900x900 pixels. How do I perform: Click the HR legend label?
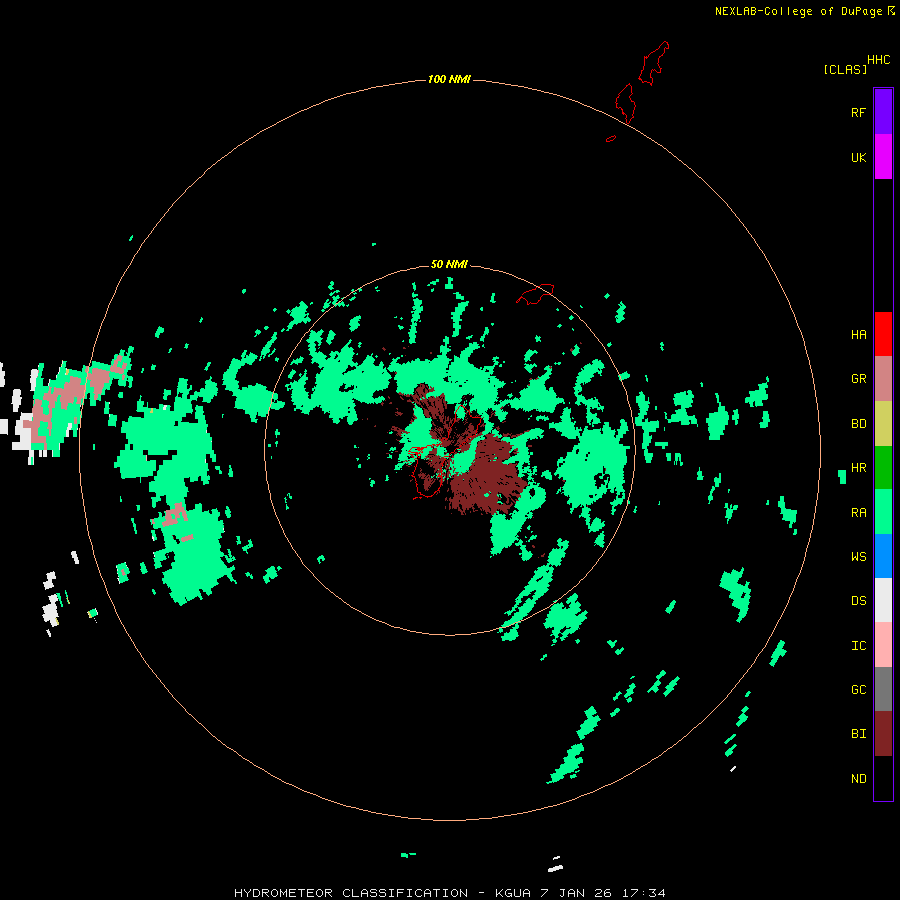(858, 468)
